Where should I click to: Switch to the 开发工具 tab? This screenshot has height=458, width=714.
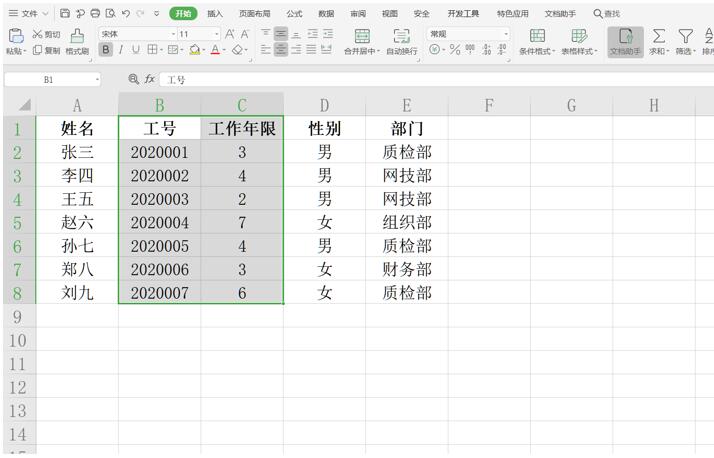pyautogui.click(x=463, y=14)
